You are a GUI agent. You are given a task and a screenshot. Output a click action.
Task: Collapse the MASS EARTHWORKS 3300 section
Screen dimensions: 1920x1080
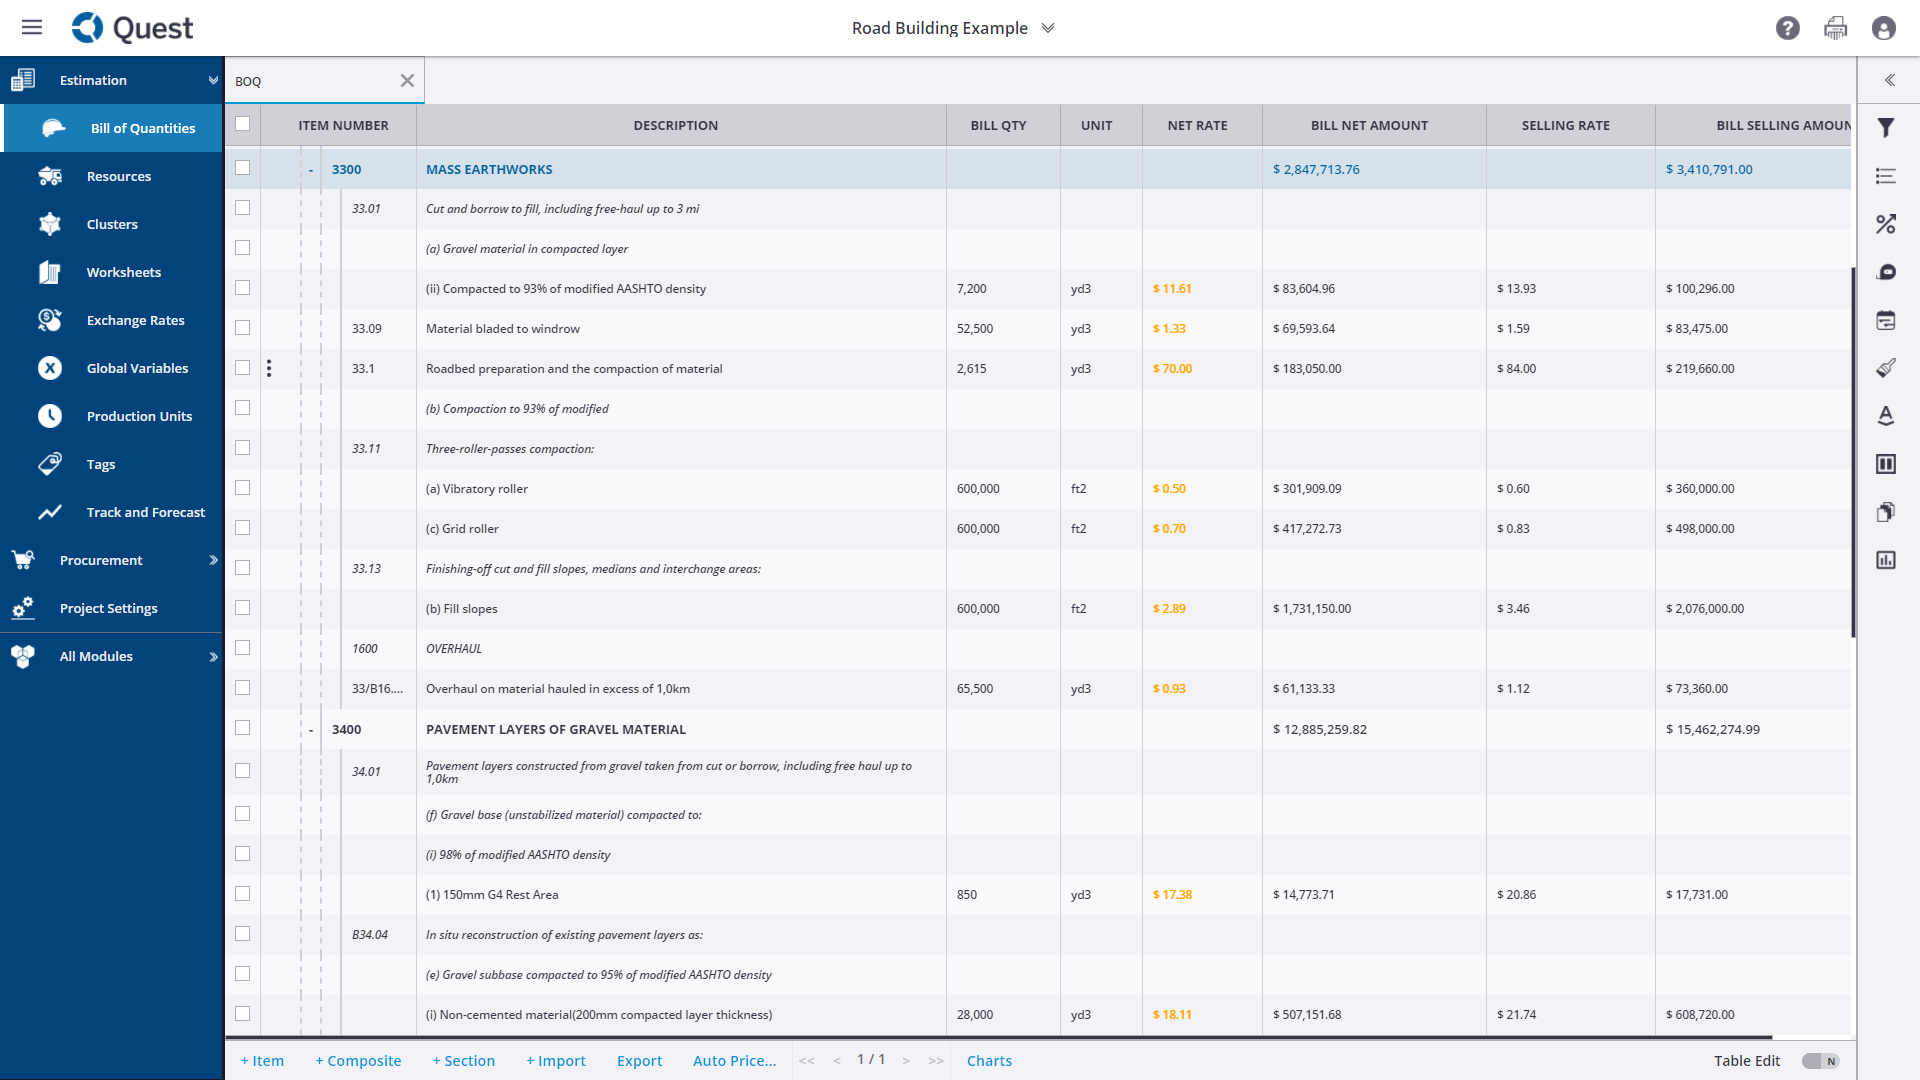point(310,169)
